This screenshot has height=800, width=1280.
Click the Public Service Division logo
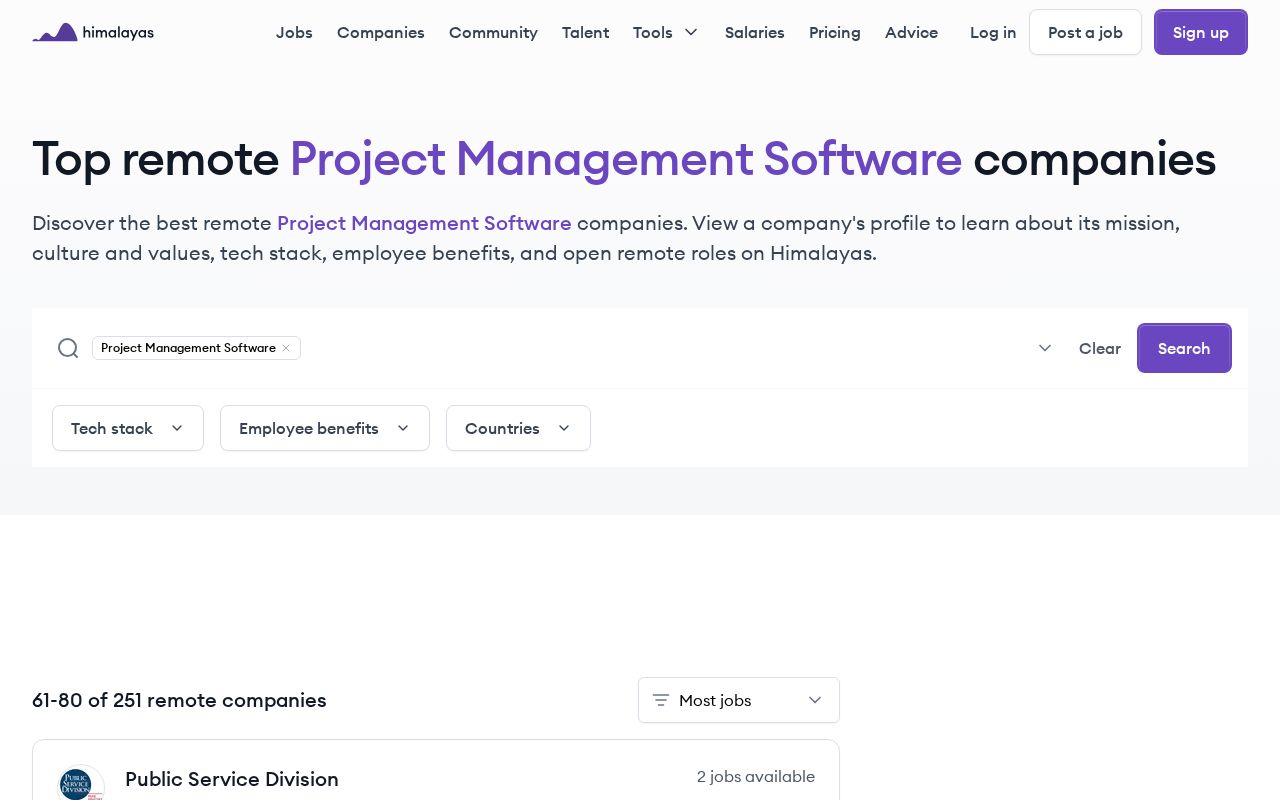(77, 783)
